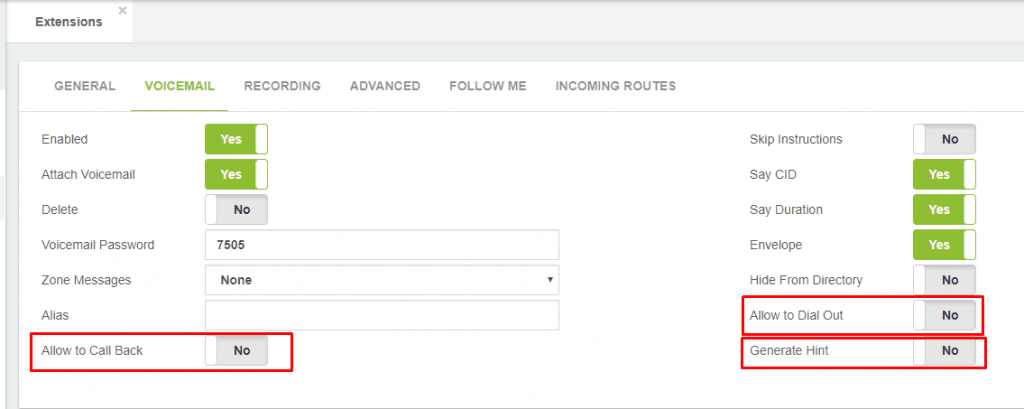The image size is (1024, 409).
Task: Go to the Incoming Routes tab
Action: (615, 86)
